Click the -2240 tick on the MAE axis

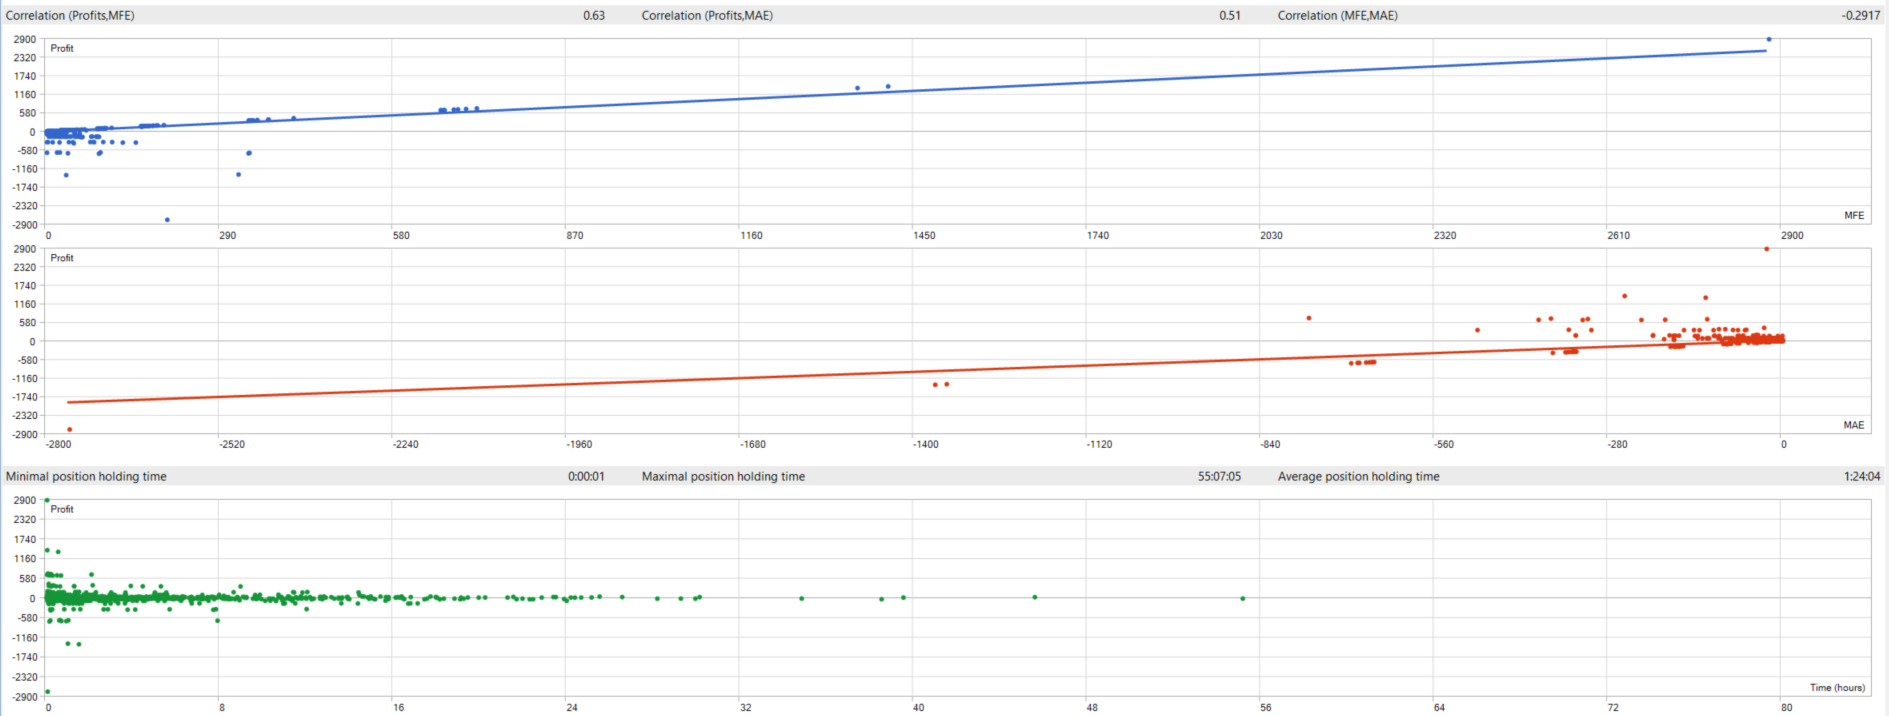click(x=405, y=444)
